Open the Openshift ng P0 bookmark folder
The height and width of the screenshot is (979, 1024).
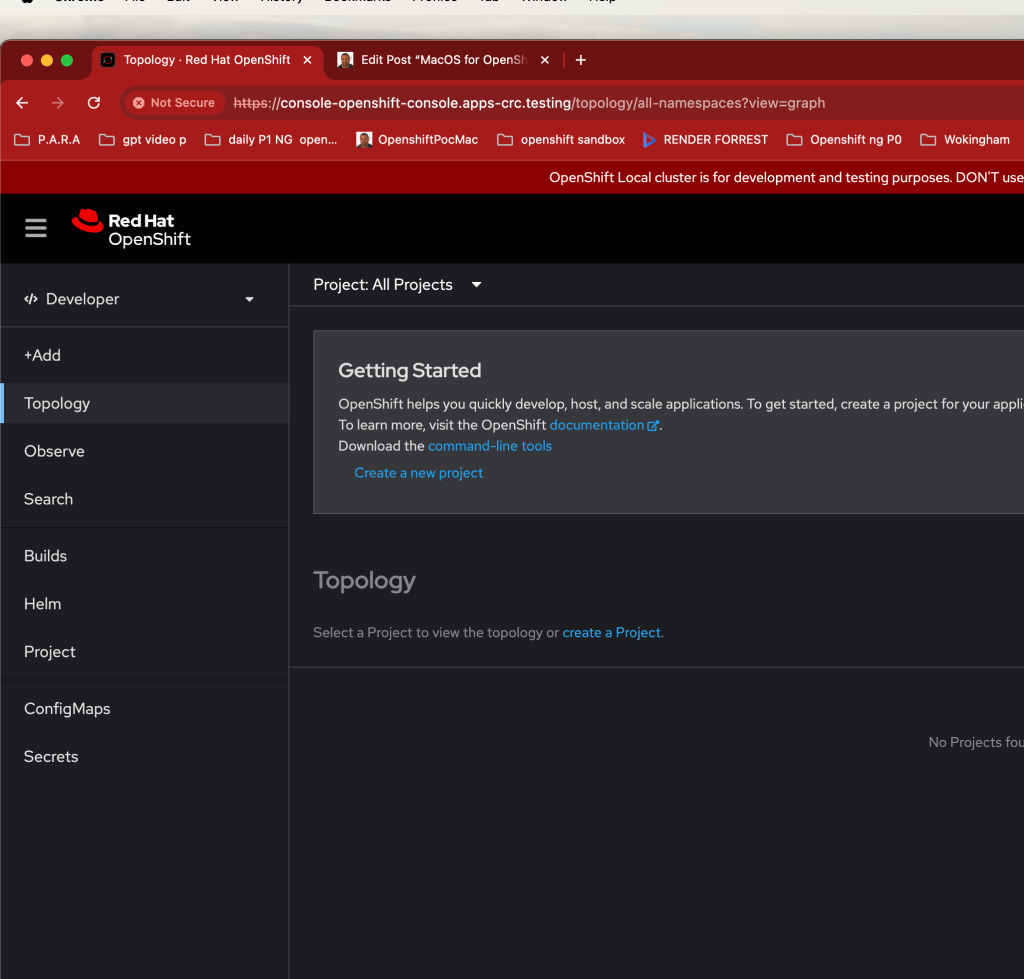[x=844, y=140]
